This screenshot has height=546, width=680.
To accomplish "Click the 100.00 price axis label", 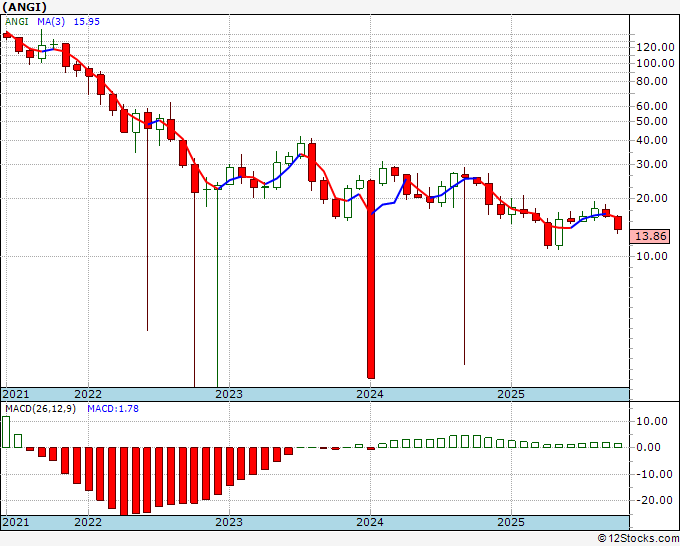I will click(x=655, y=63).
